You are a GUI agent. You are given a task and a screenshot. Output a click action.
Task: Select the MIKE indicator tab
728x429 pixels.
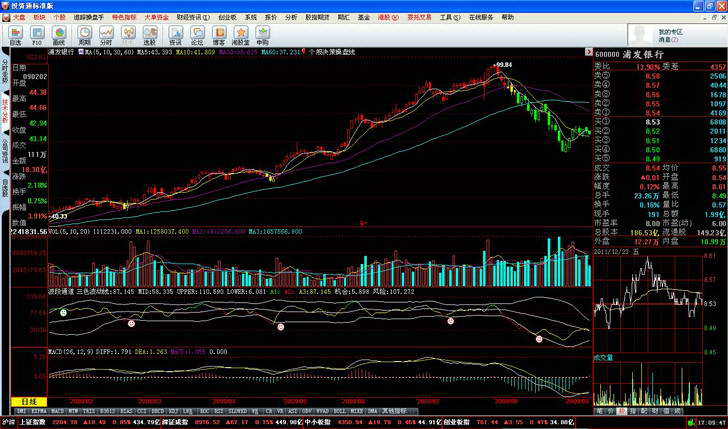tap(357, 411)
